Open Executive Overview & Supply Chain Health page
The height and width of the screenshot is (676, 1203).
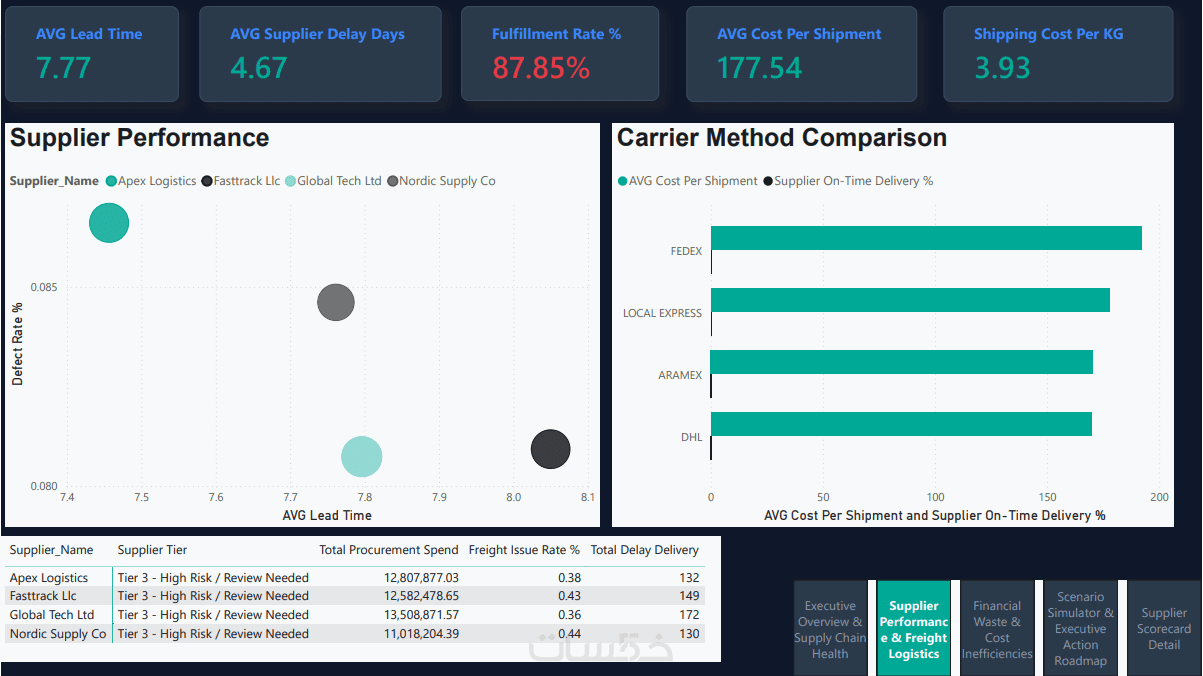[x=830, y=629]
